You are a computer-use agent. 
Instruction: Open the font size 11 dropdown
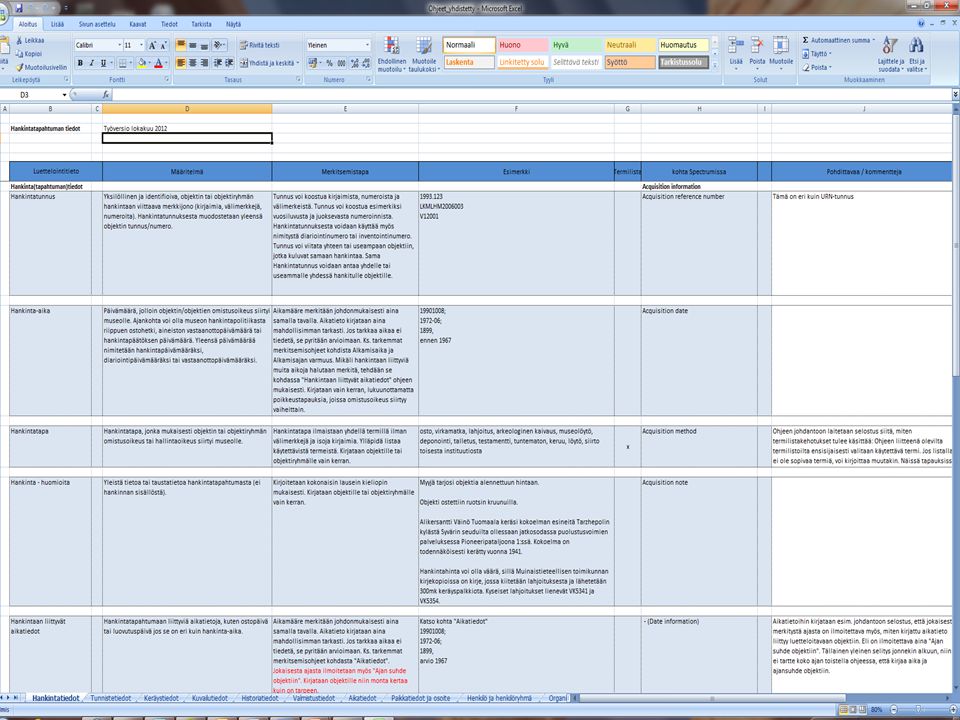tap(141, 45)
